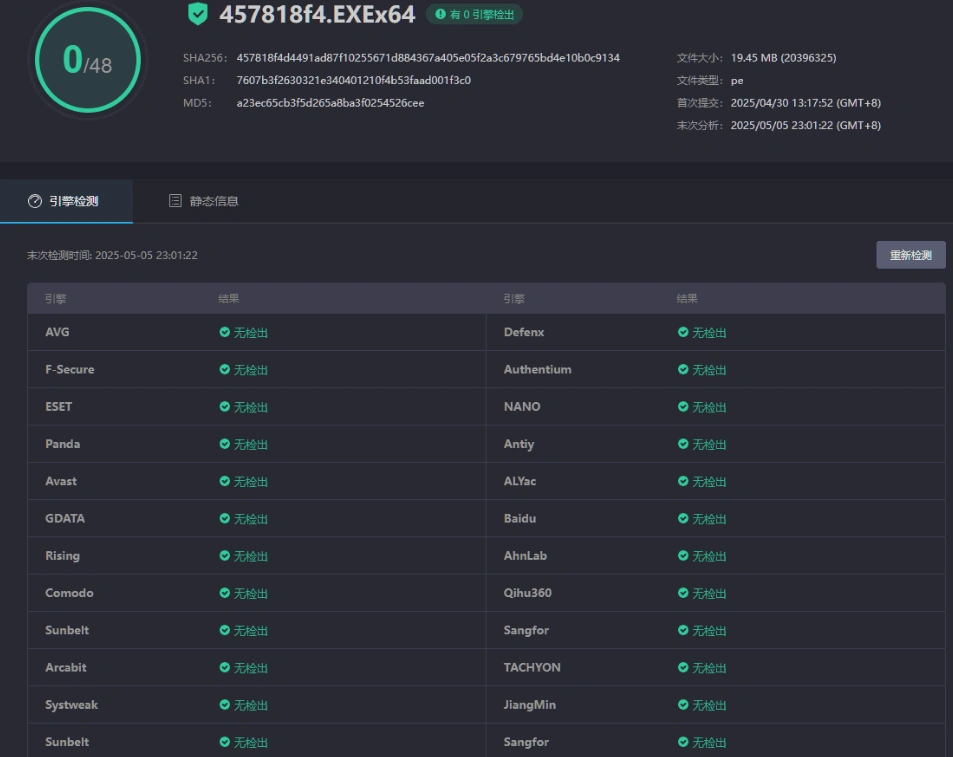Click the info icon in the 有 0 引擎检出 badge

[440, 14]
